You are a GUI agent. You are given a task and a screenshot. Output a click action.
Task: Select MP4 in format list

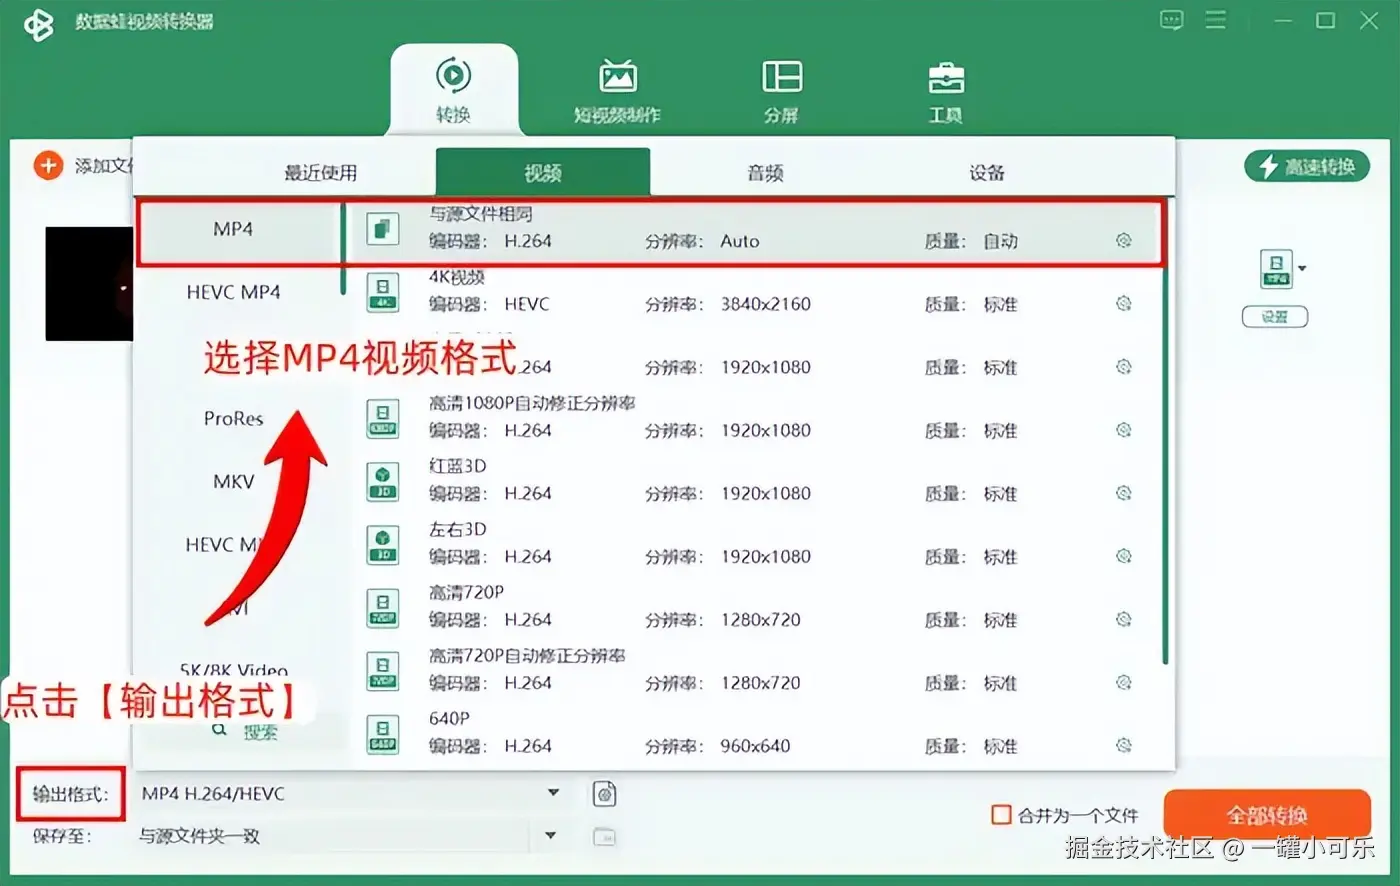[233, 229]
